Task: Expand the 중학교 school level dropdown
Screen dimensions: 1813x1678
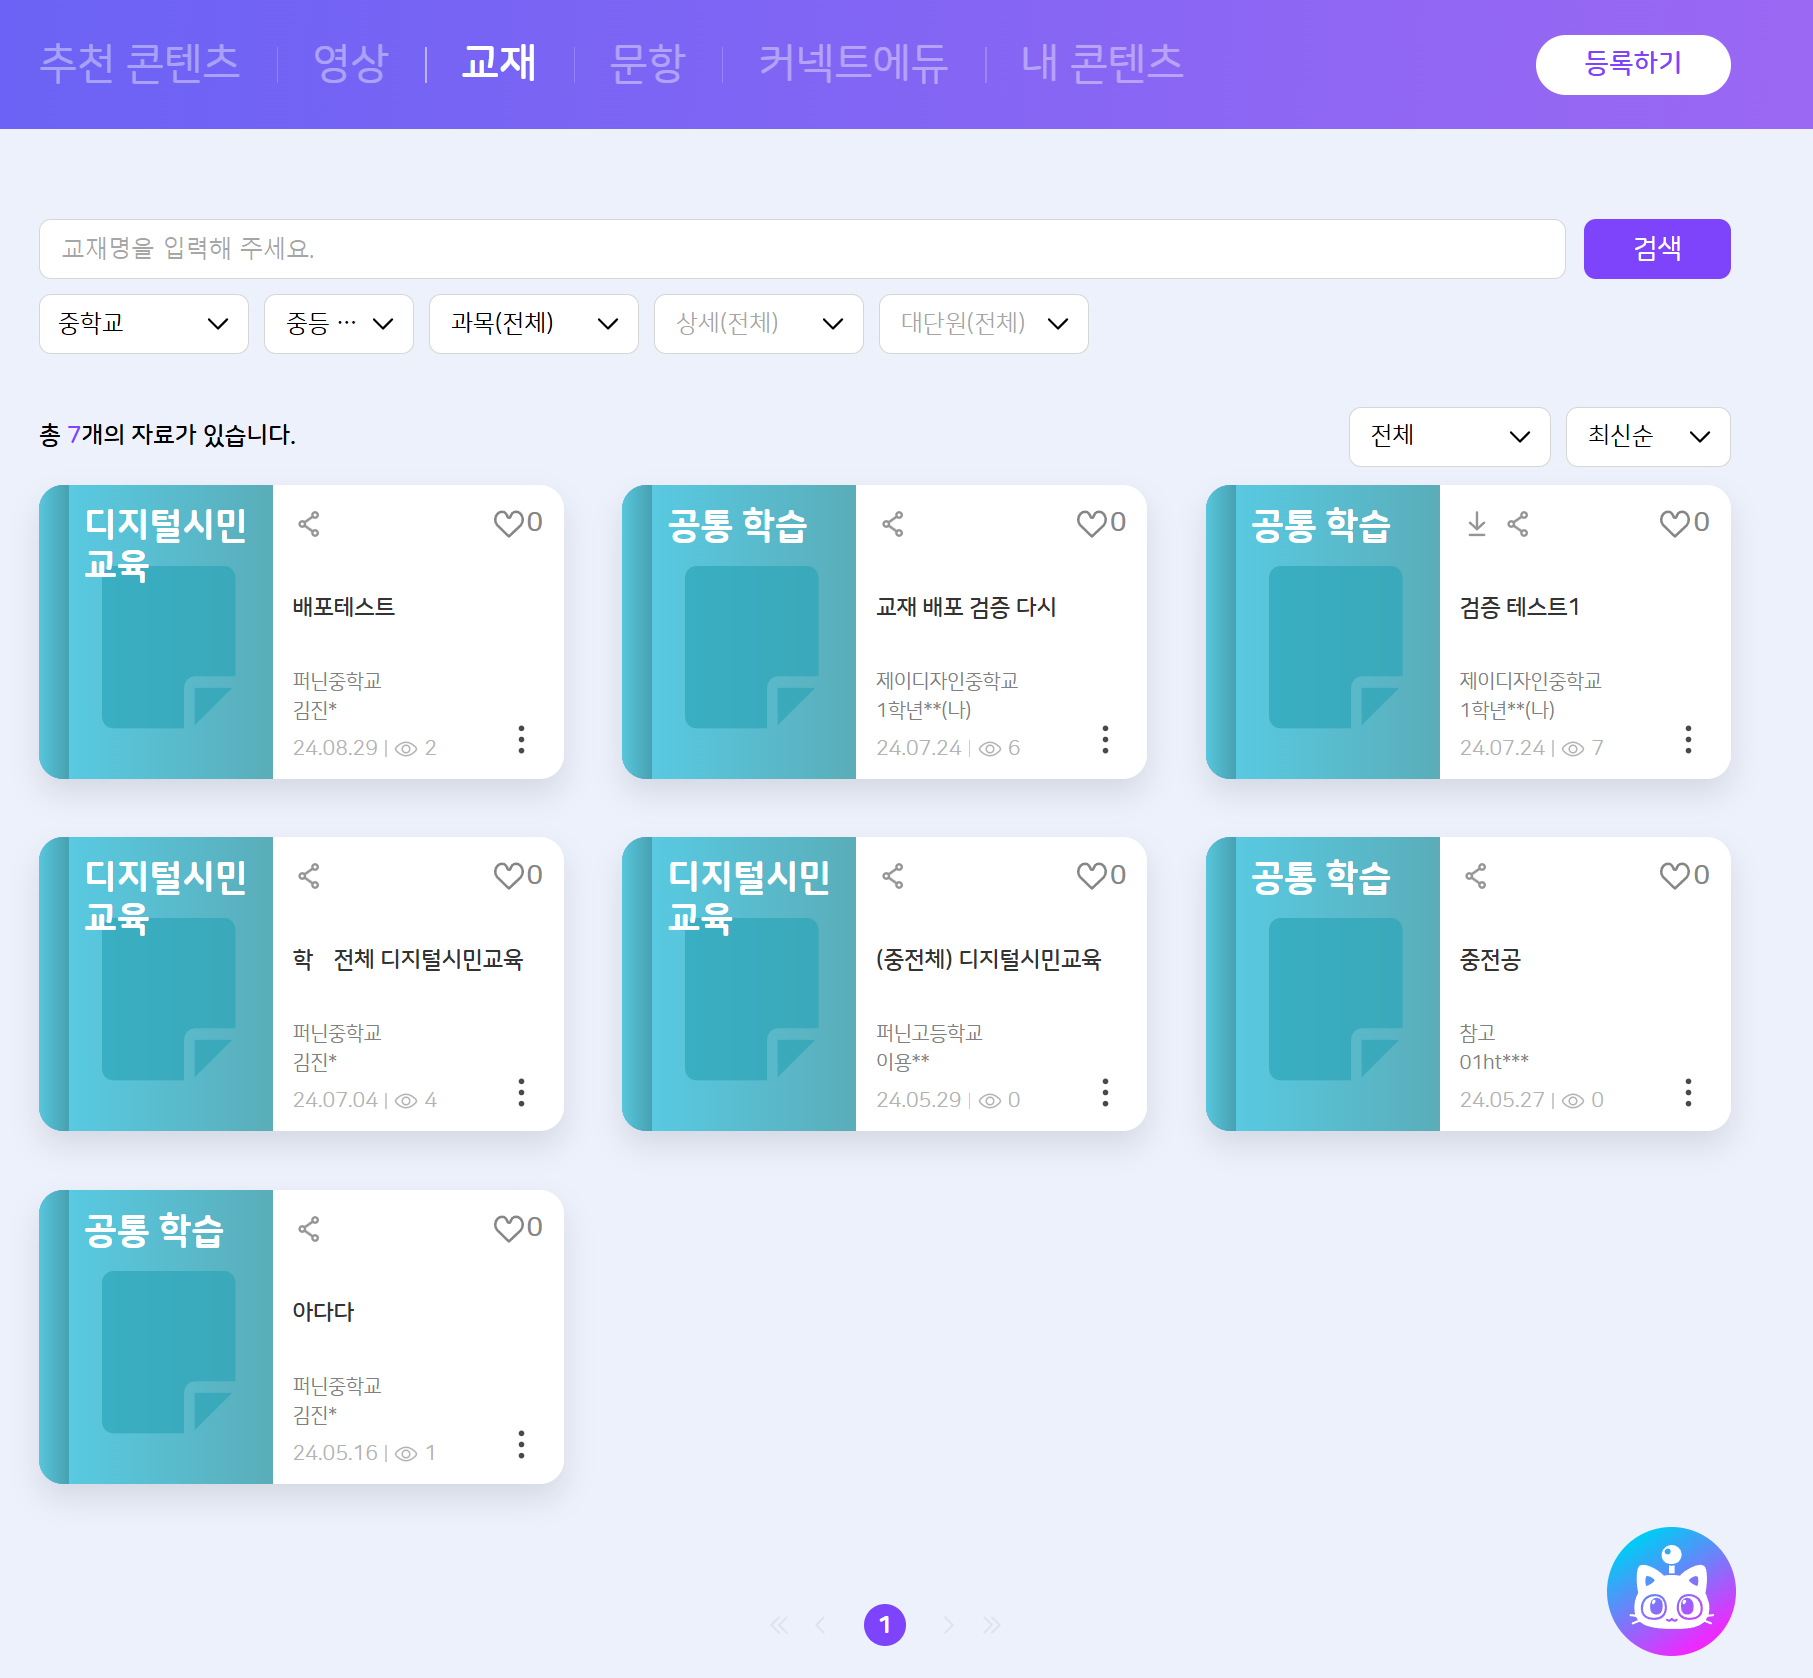Action: pyautogui.click(x=144, y=324)
